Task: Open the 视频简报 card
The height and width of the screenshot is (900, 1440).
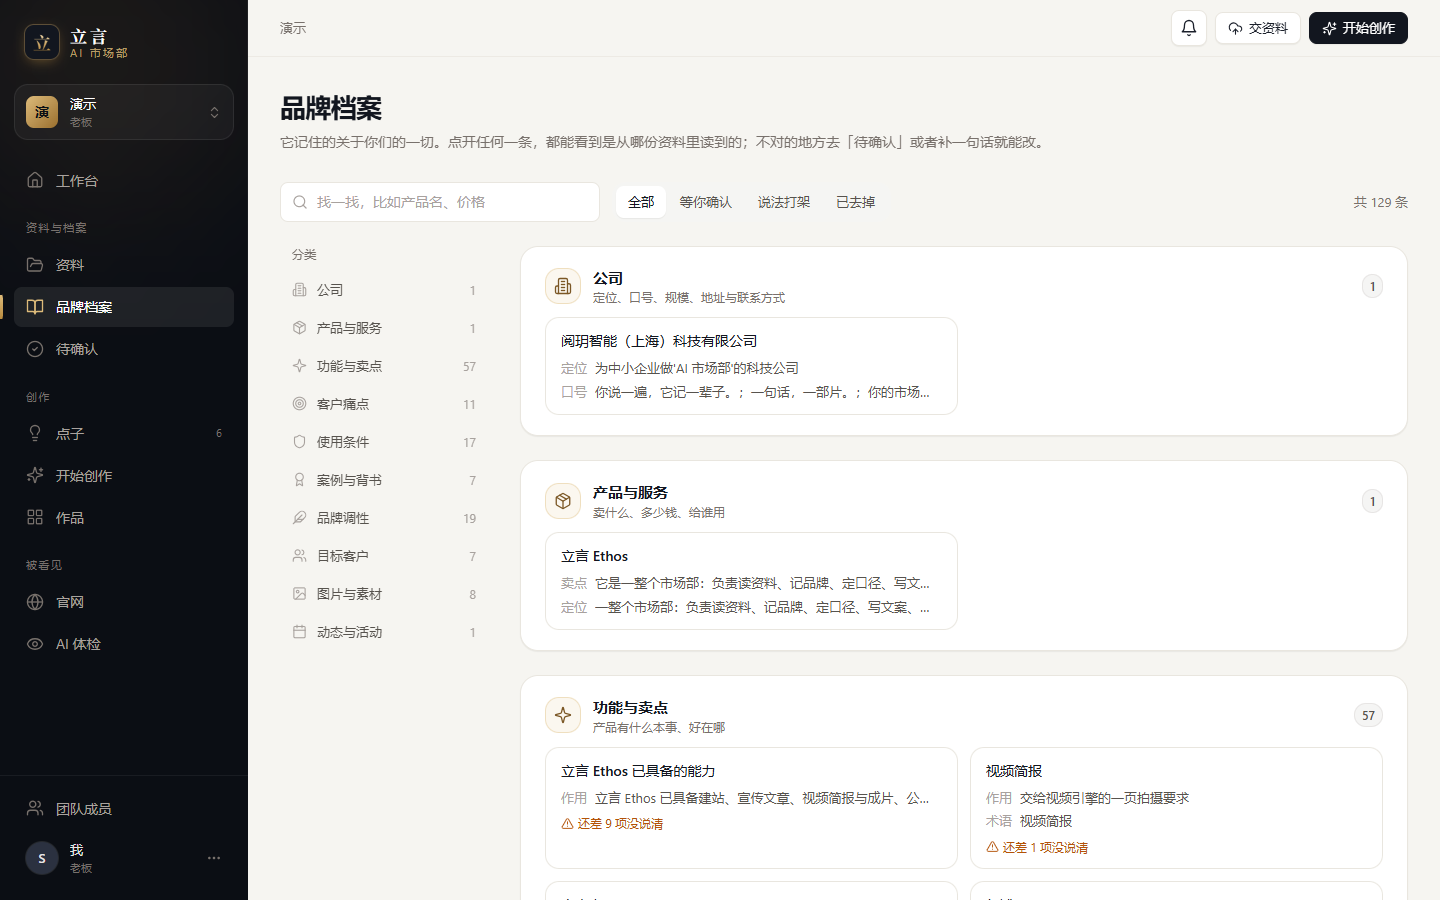Action: tap(1176, 808)
